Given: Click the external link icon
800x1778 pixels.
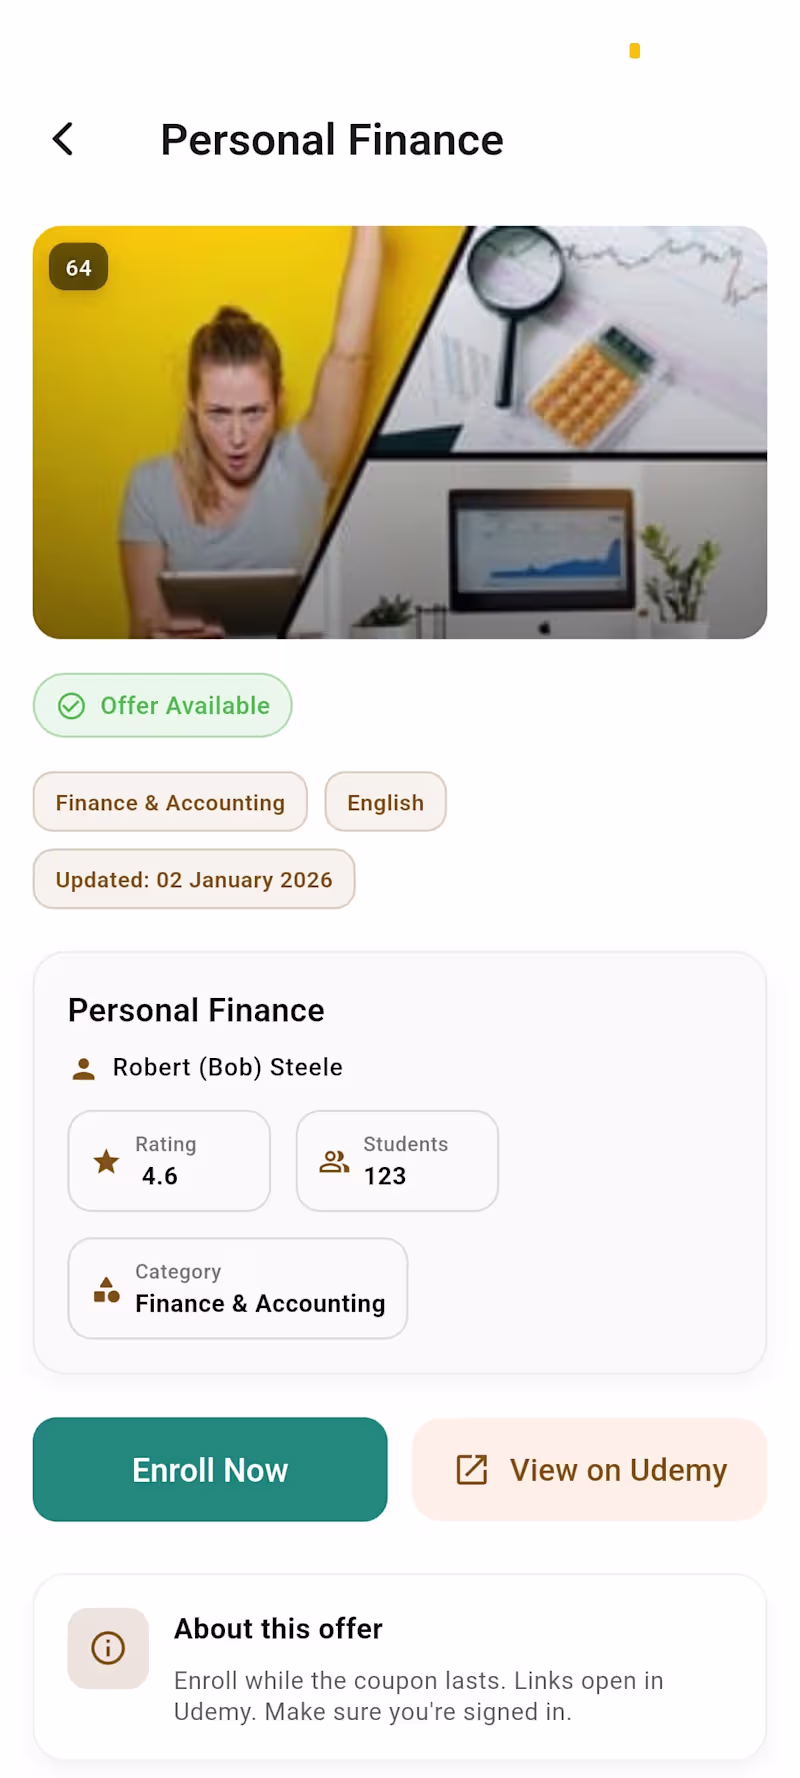Looking at the screenshot, I should click(472, 1470).
